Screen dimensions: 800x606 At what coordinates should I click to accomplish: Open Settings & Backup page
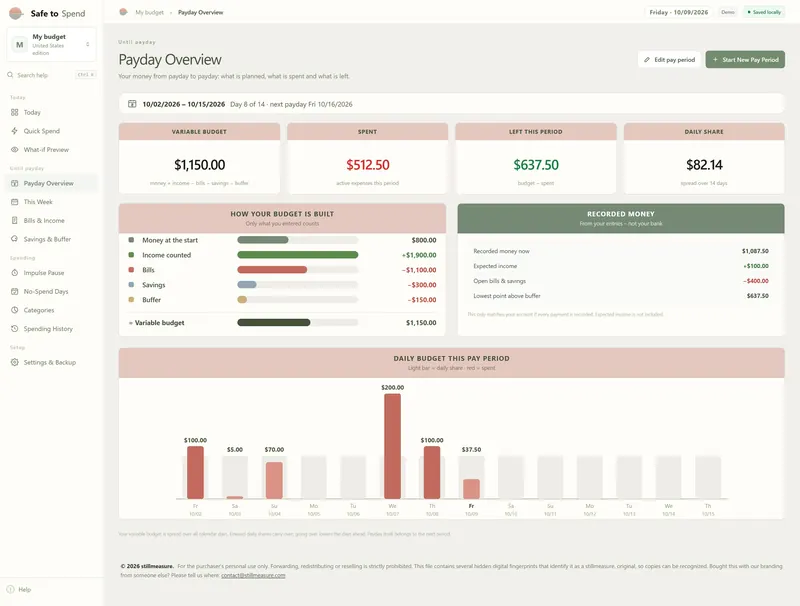[x=51, y=362]
